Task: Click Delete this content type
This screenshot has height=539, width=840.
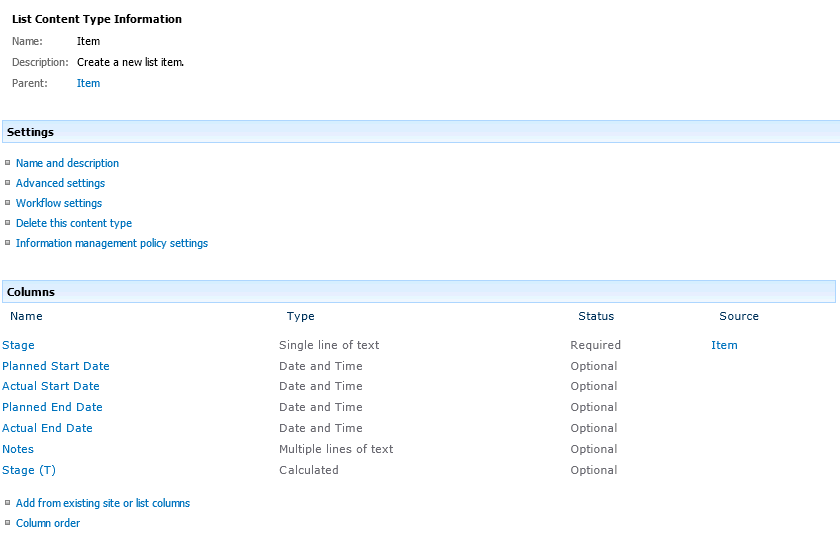Action: coord(74,223)
